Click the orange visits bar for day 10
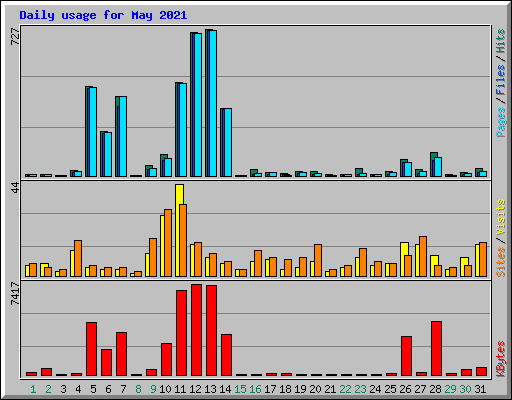The image size is (512, 400). (x=168, y=243)
